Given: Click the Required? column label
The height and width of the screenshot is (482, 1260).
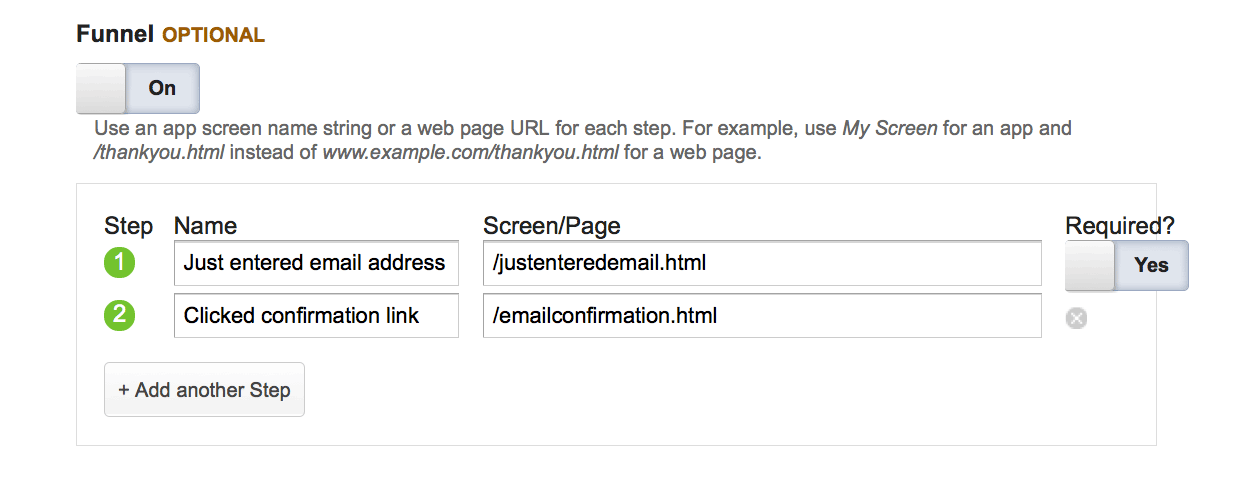Looking at the screenshot, I should 1120,226.
